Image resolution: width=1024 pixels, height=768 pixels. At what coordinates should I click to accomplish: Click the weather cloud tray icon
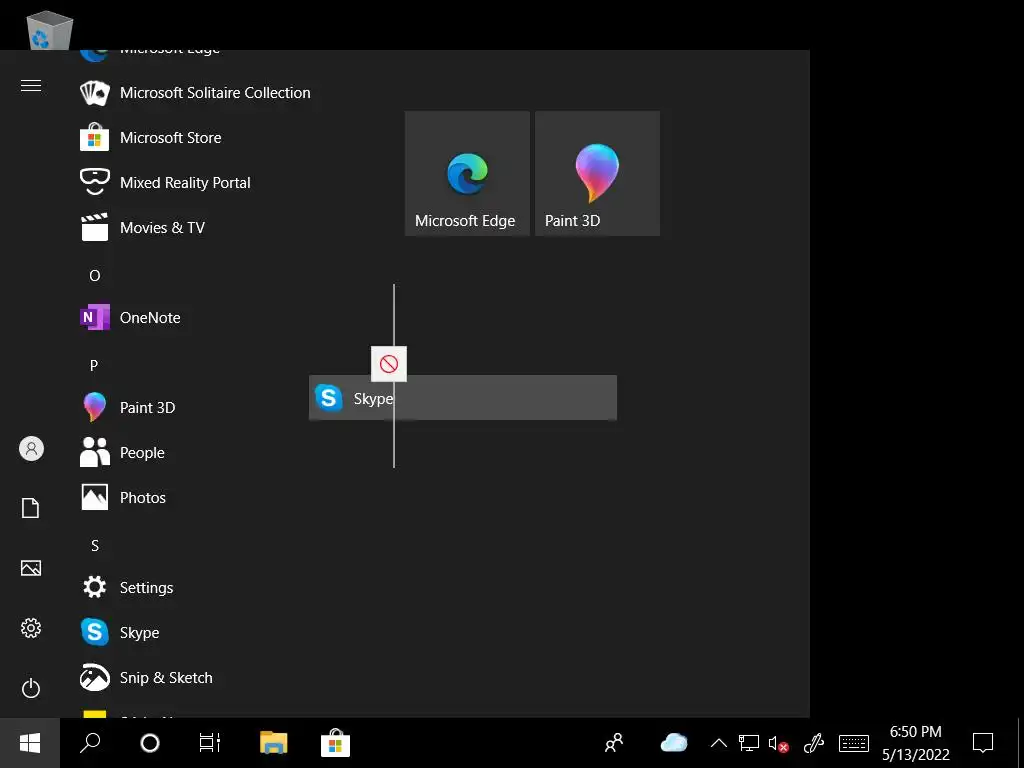674,743
